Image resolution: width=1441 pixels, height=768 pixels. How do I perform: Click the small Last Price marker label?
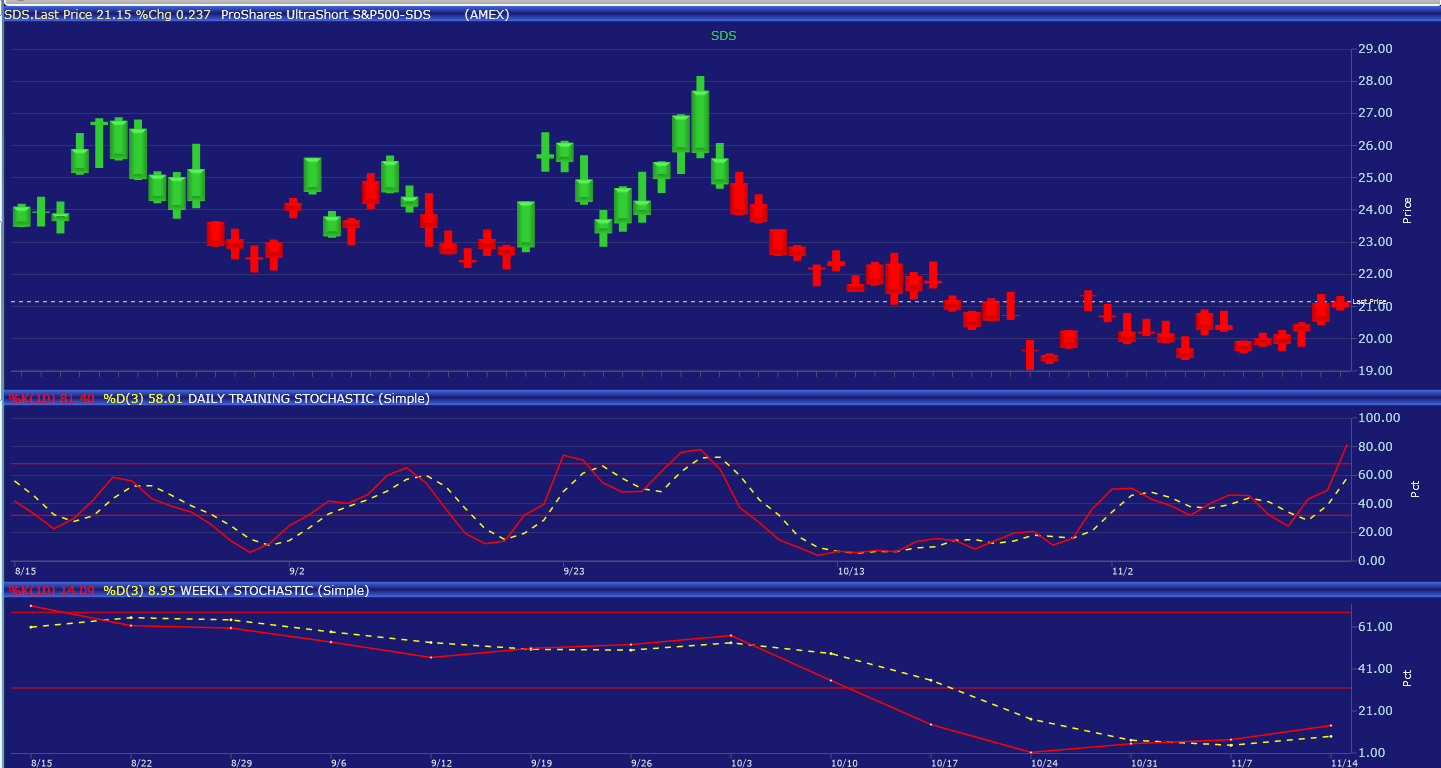pos(1369,301)
